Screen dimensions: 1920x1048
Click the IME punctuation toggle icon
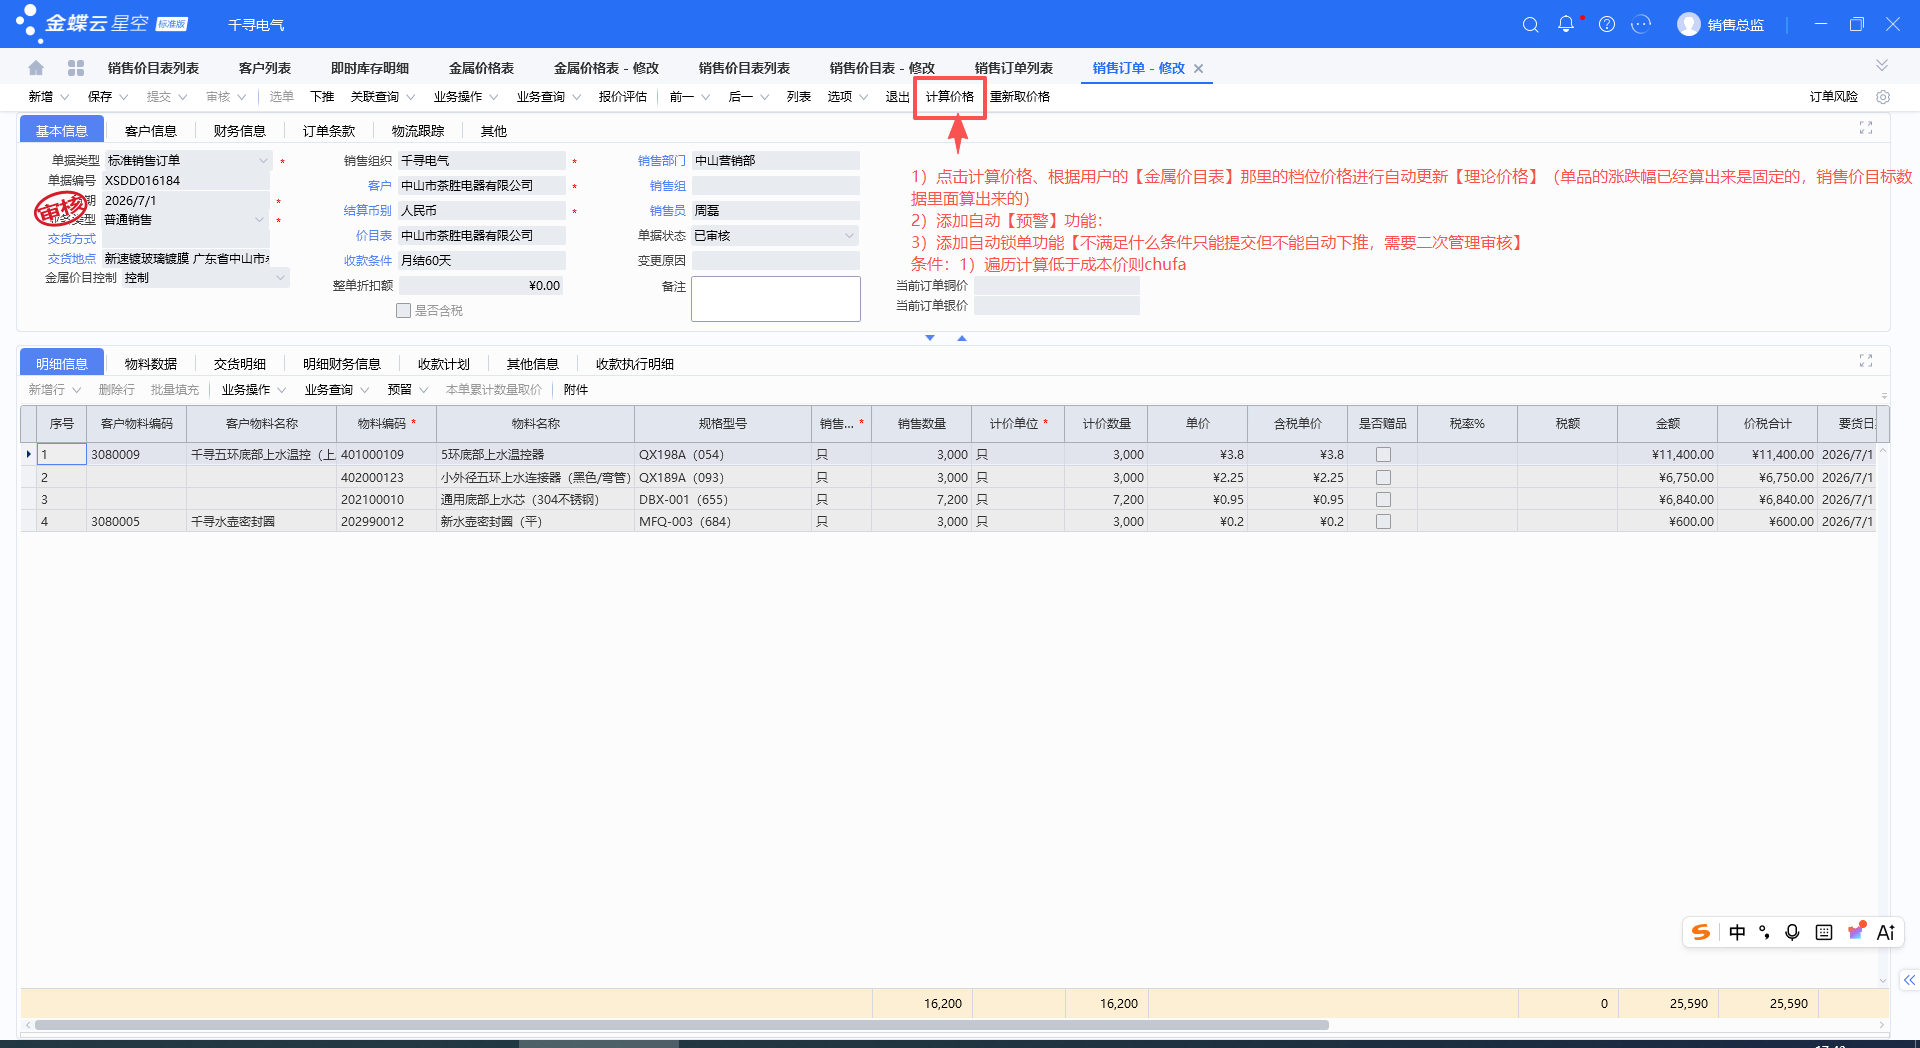coord(1764,932)
